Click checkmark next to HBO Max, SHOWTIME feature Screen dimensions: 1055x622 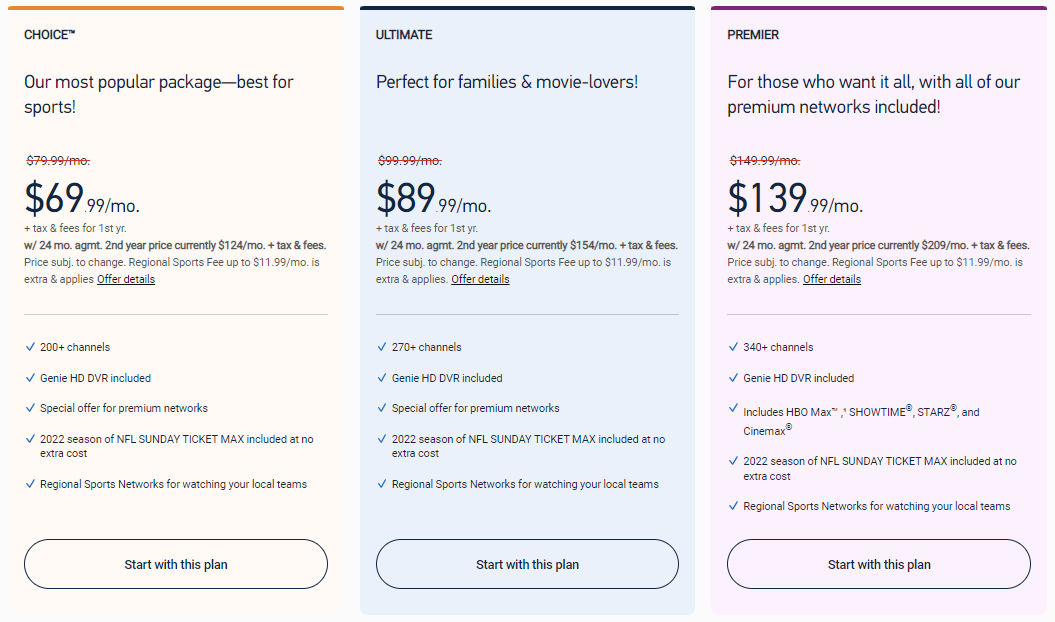point(733,410)
